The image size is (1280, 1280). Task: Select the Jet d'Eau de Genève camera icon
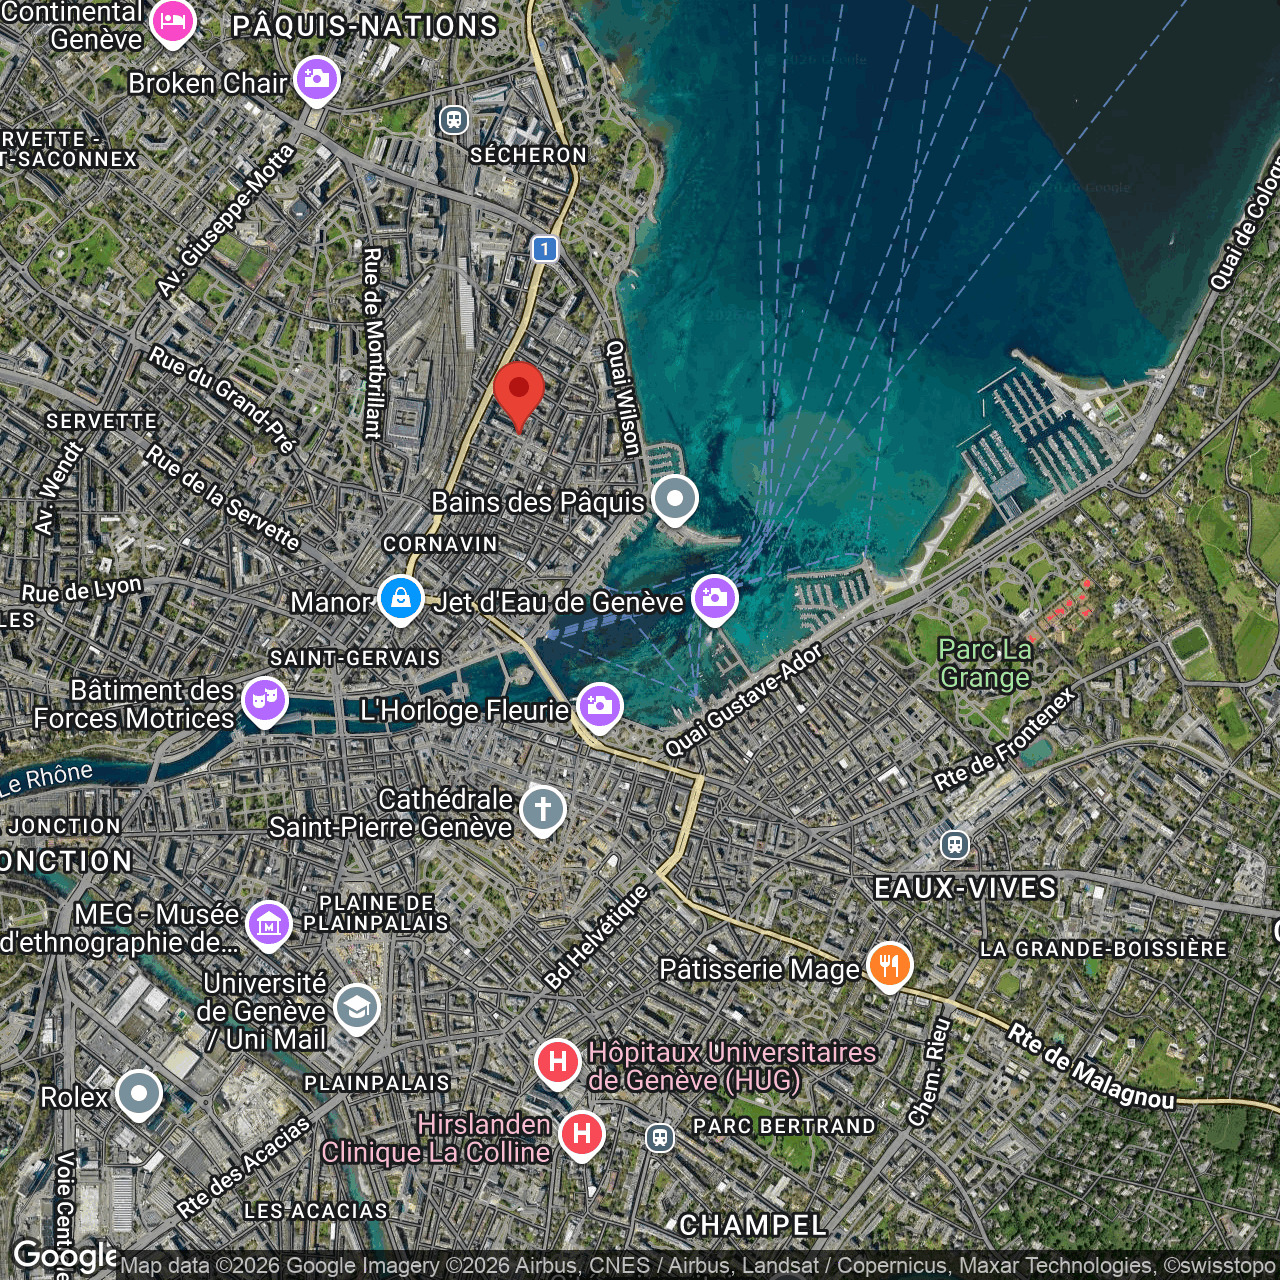pyautogui.click(x=714, y=598)
